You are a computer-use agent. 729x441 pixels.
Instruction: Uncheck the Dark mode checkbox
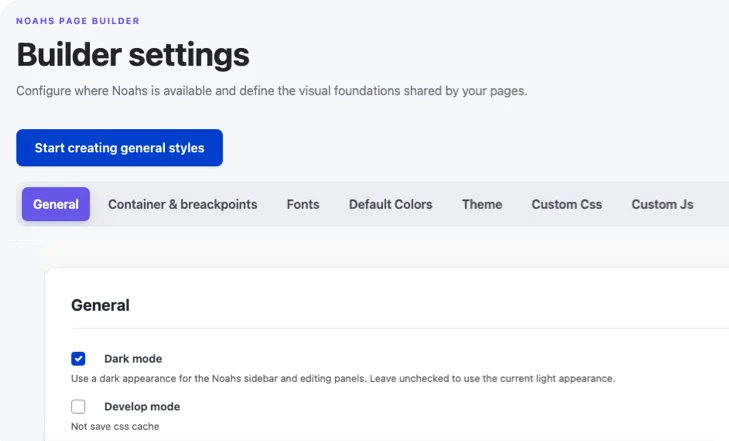click(78, 359)
